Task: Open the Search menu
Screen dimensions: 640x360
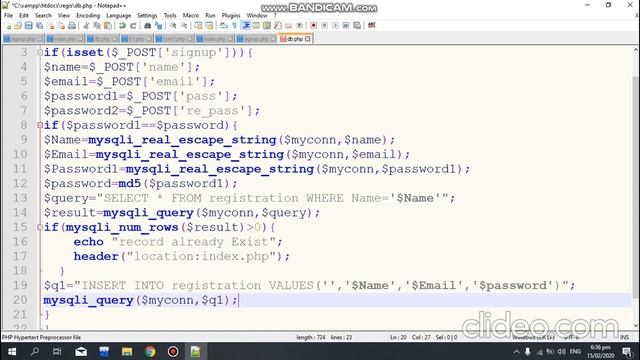Action: 43,16
